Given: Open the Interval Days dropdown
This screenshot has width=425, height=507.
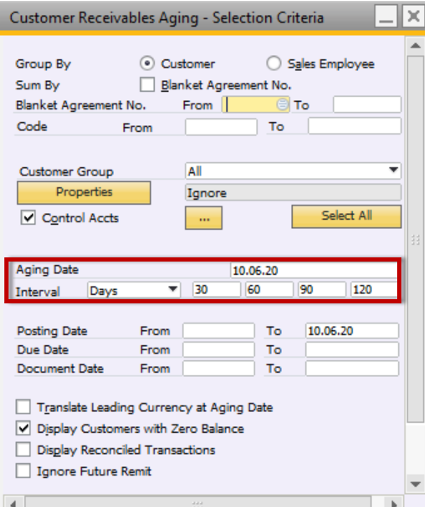Looking at the screenshot, I should tap(173, 289).
